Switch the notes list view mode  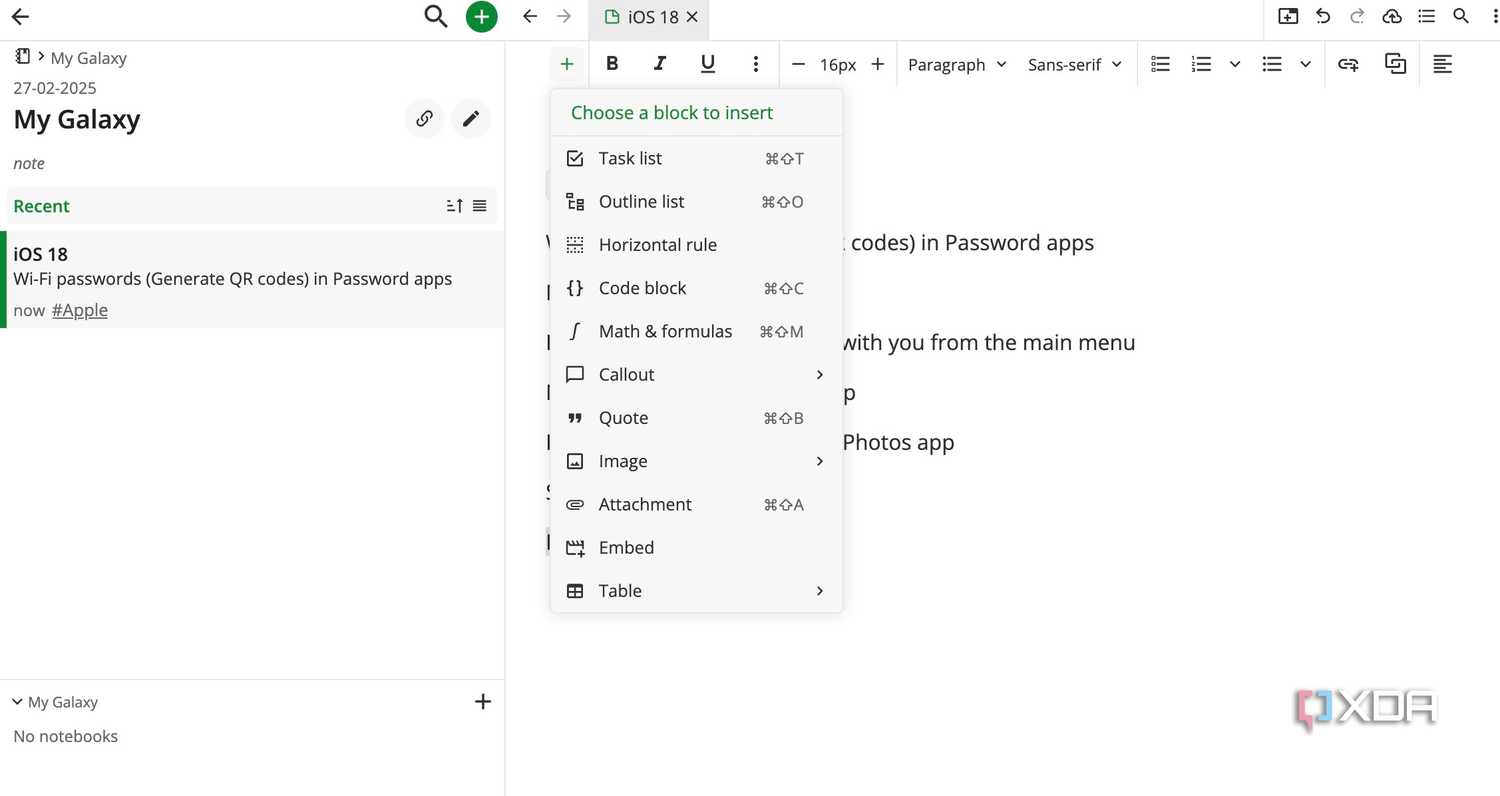[480, 206]
